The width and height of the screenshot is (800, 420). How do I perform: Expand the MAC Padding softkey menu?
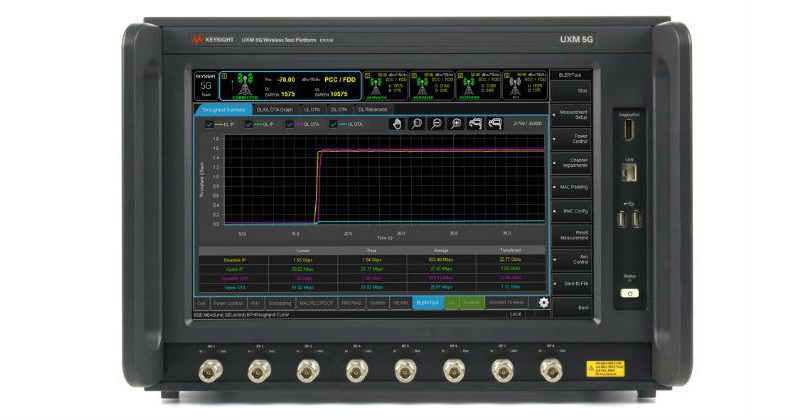tap(571, 187)
